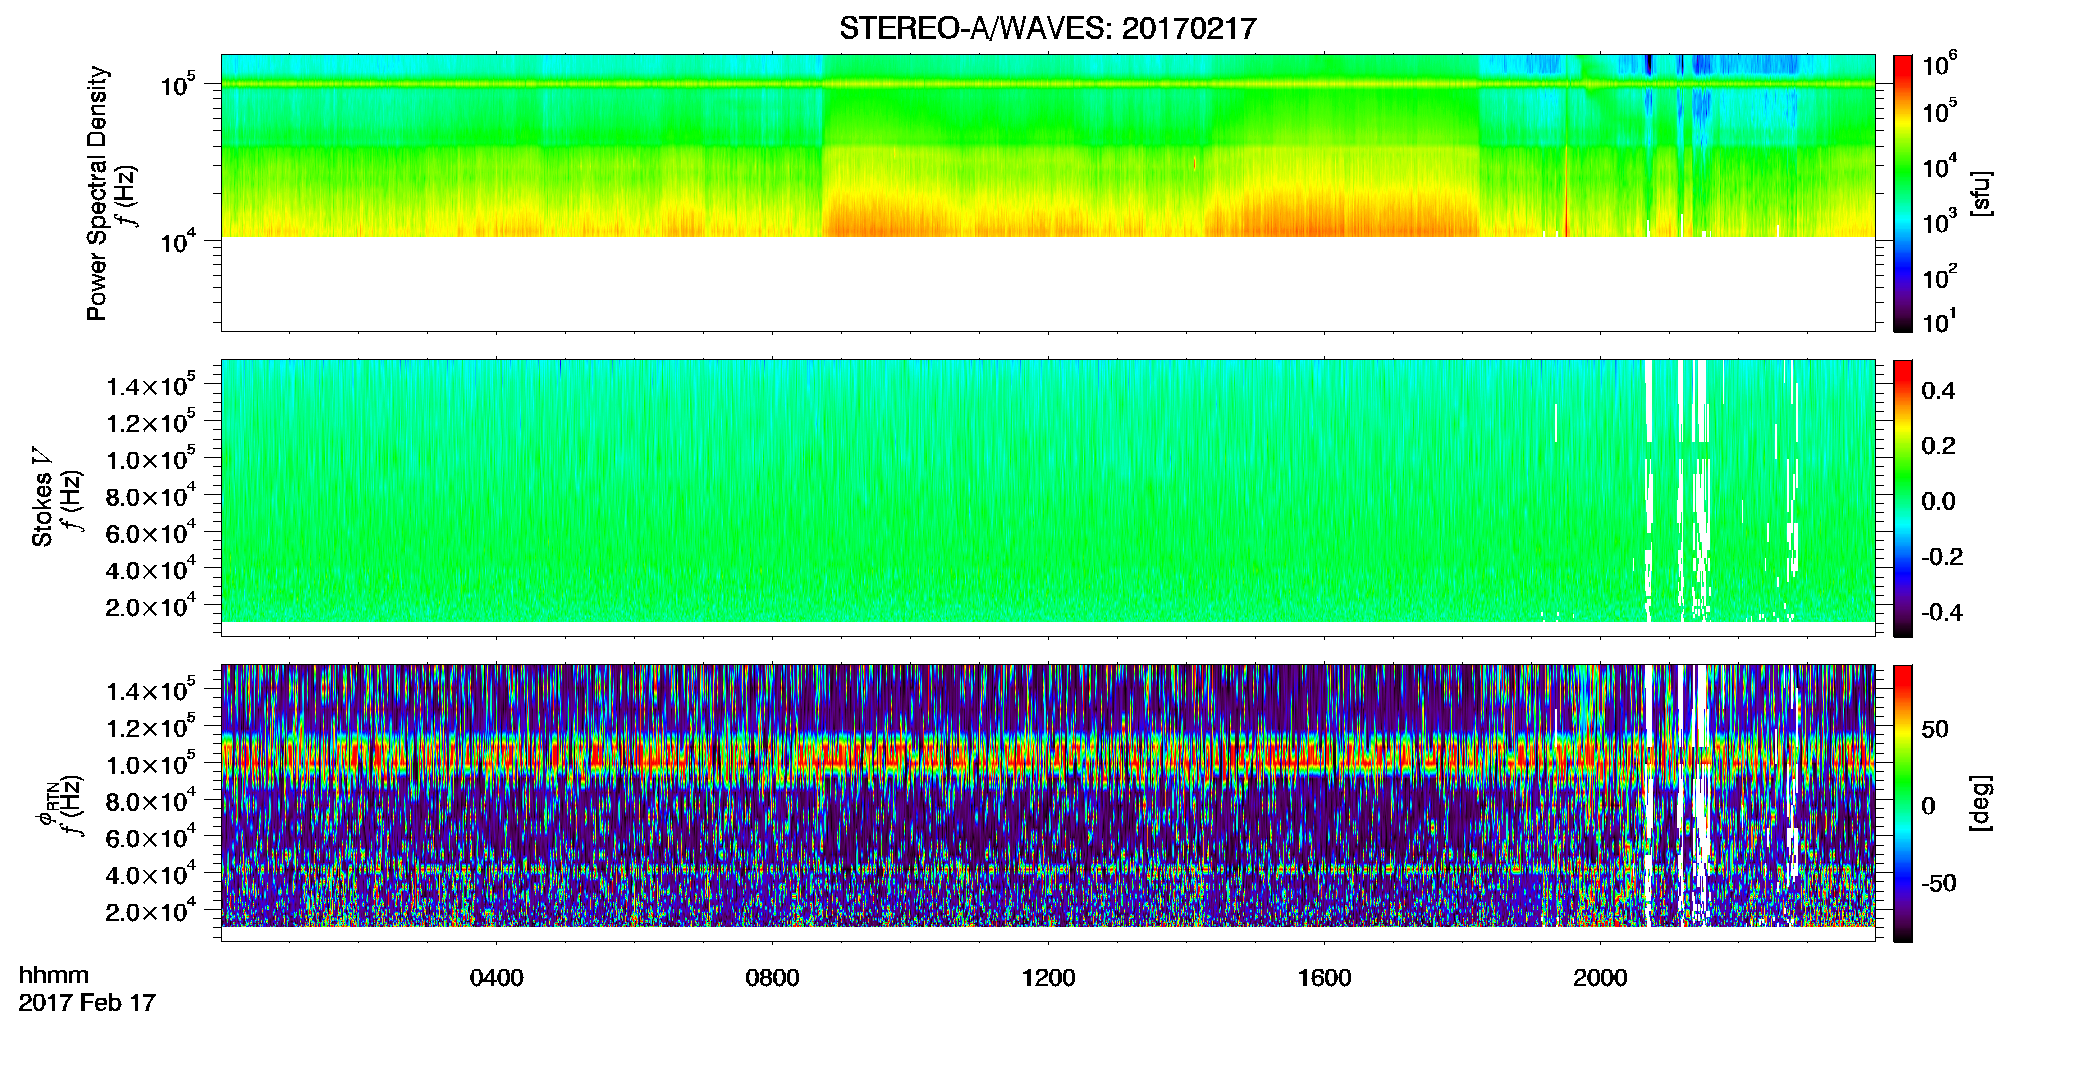2096x1080 pixels.
Task: Click the Stokes V axis title
Action: click(42, 497)
